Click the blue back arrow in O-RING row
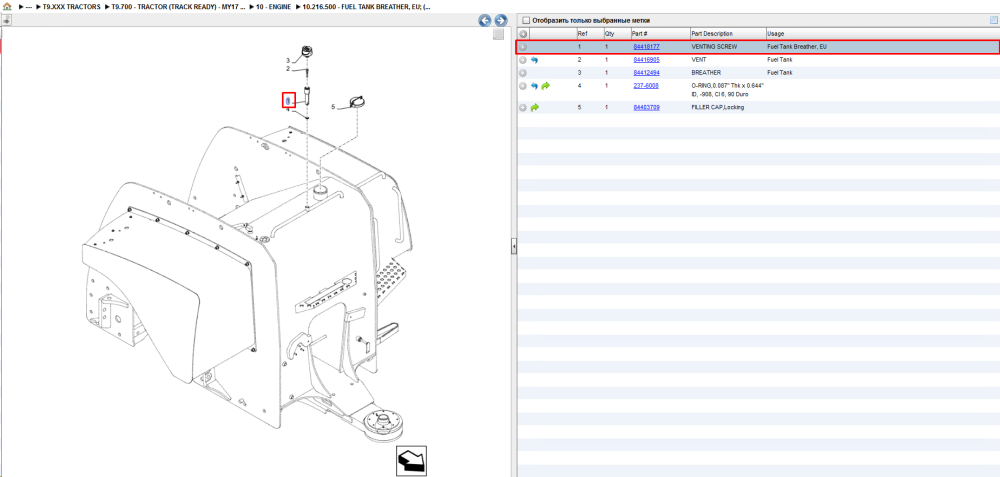Image resolution: width=1000 pixels, height=477 pixels. (x=534, y=85)
